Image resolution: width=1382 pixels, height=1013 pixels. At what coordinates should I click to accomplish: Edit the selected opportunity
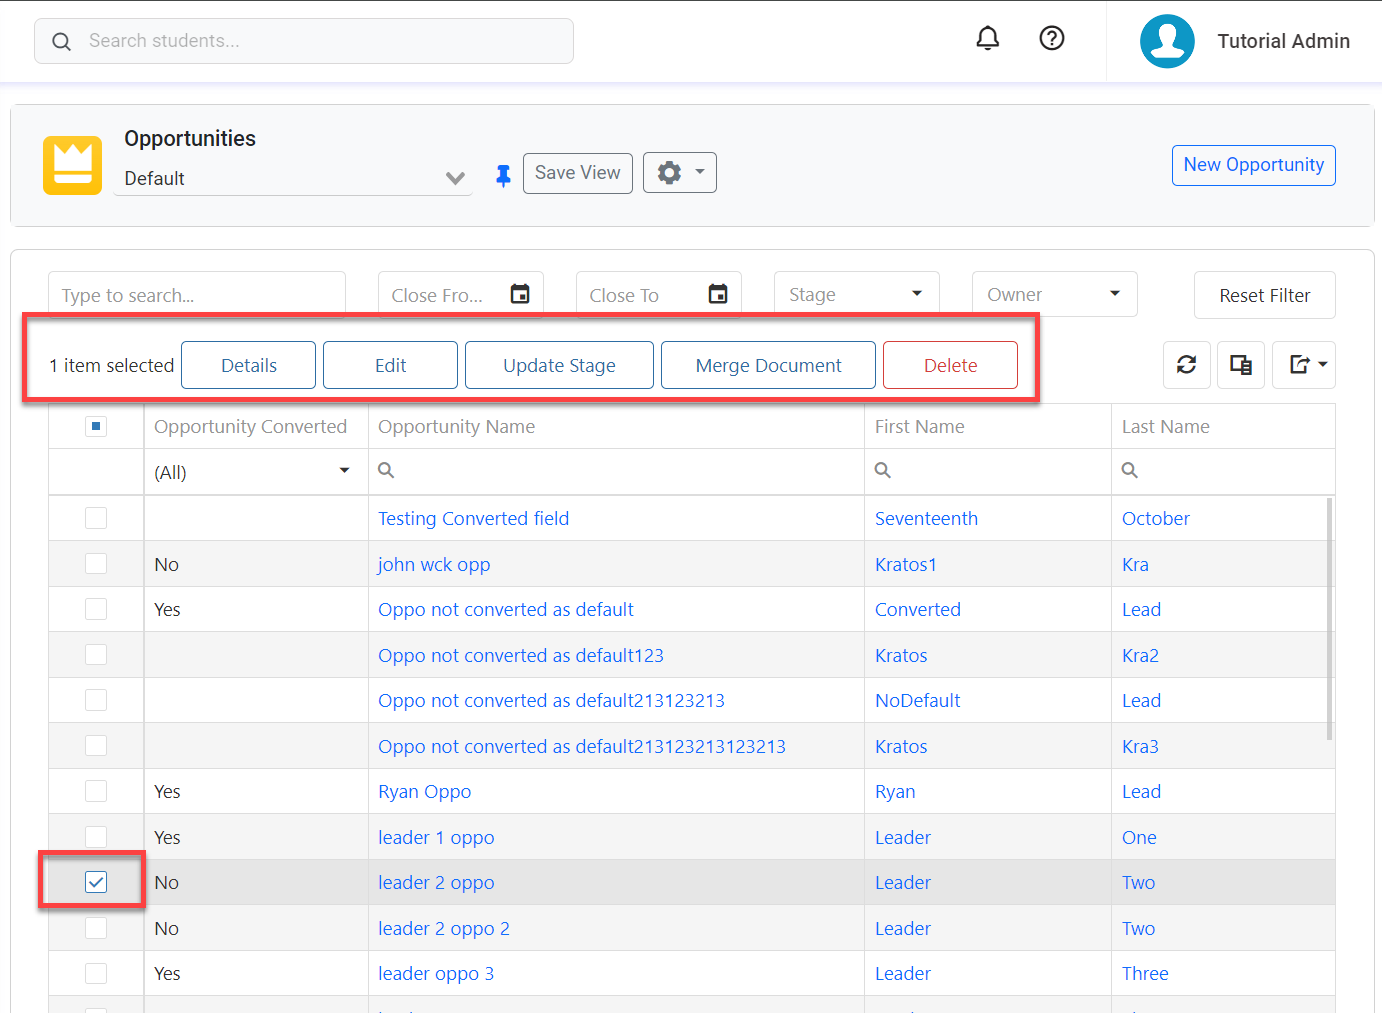[390, 365]
